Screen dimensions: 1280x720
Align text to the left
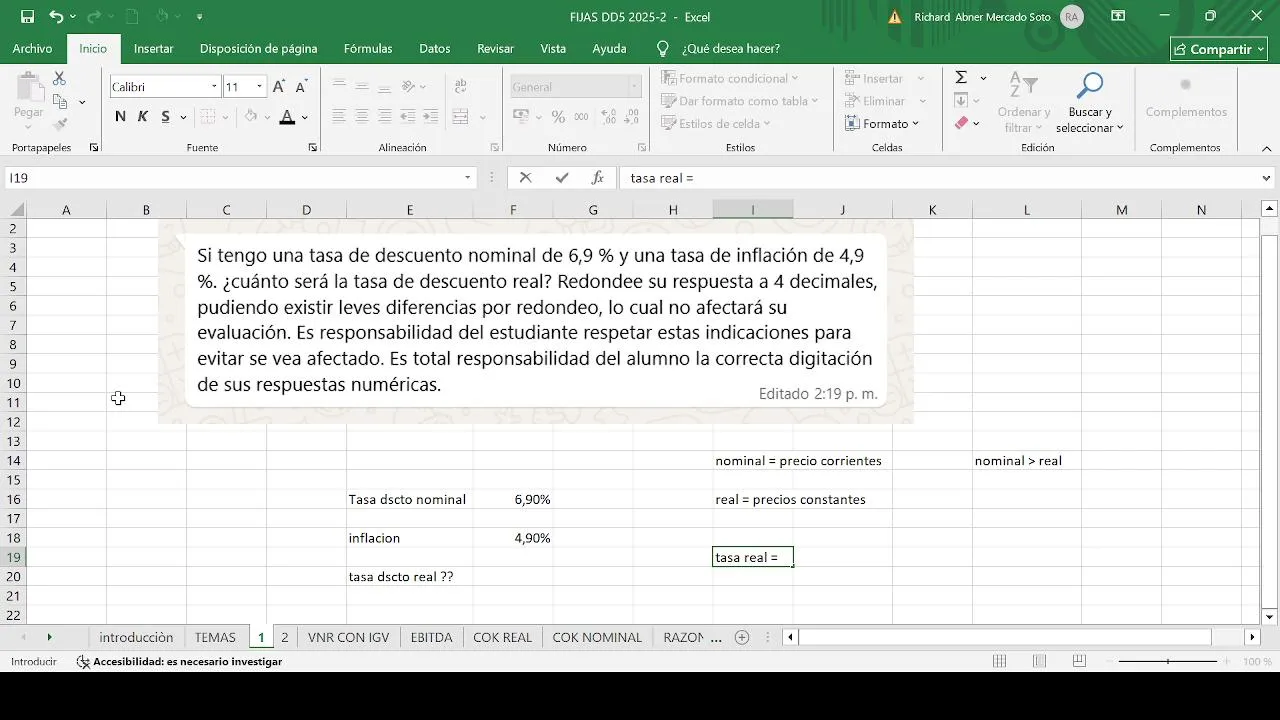tap(339, 117)
